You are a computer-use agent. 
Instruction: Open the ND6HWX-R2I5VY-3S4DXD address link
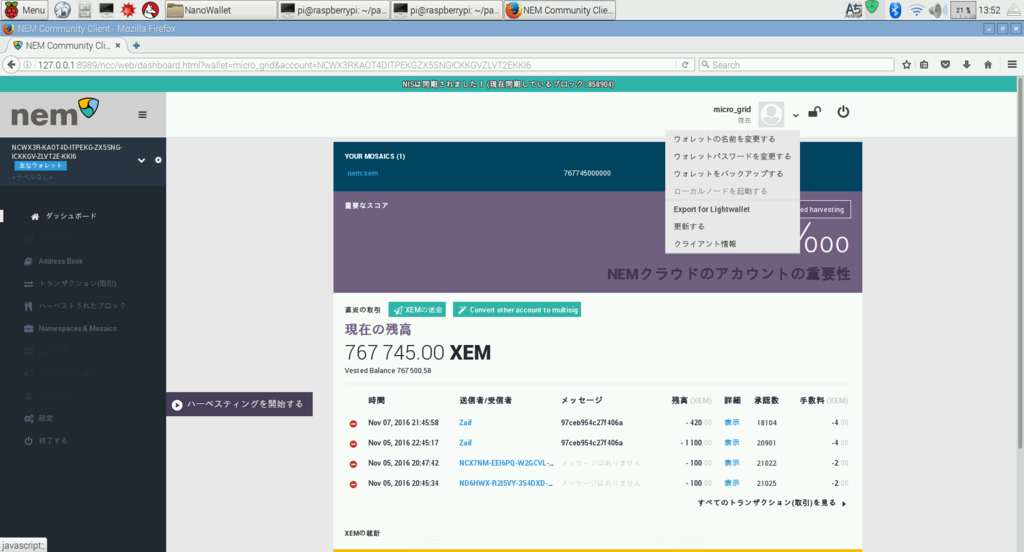506,483
